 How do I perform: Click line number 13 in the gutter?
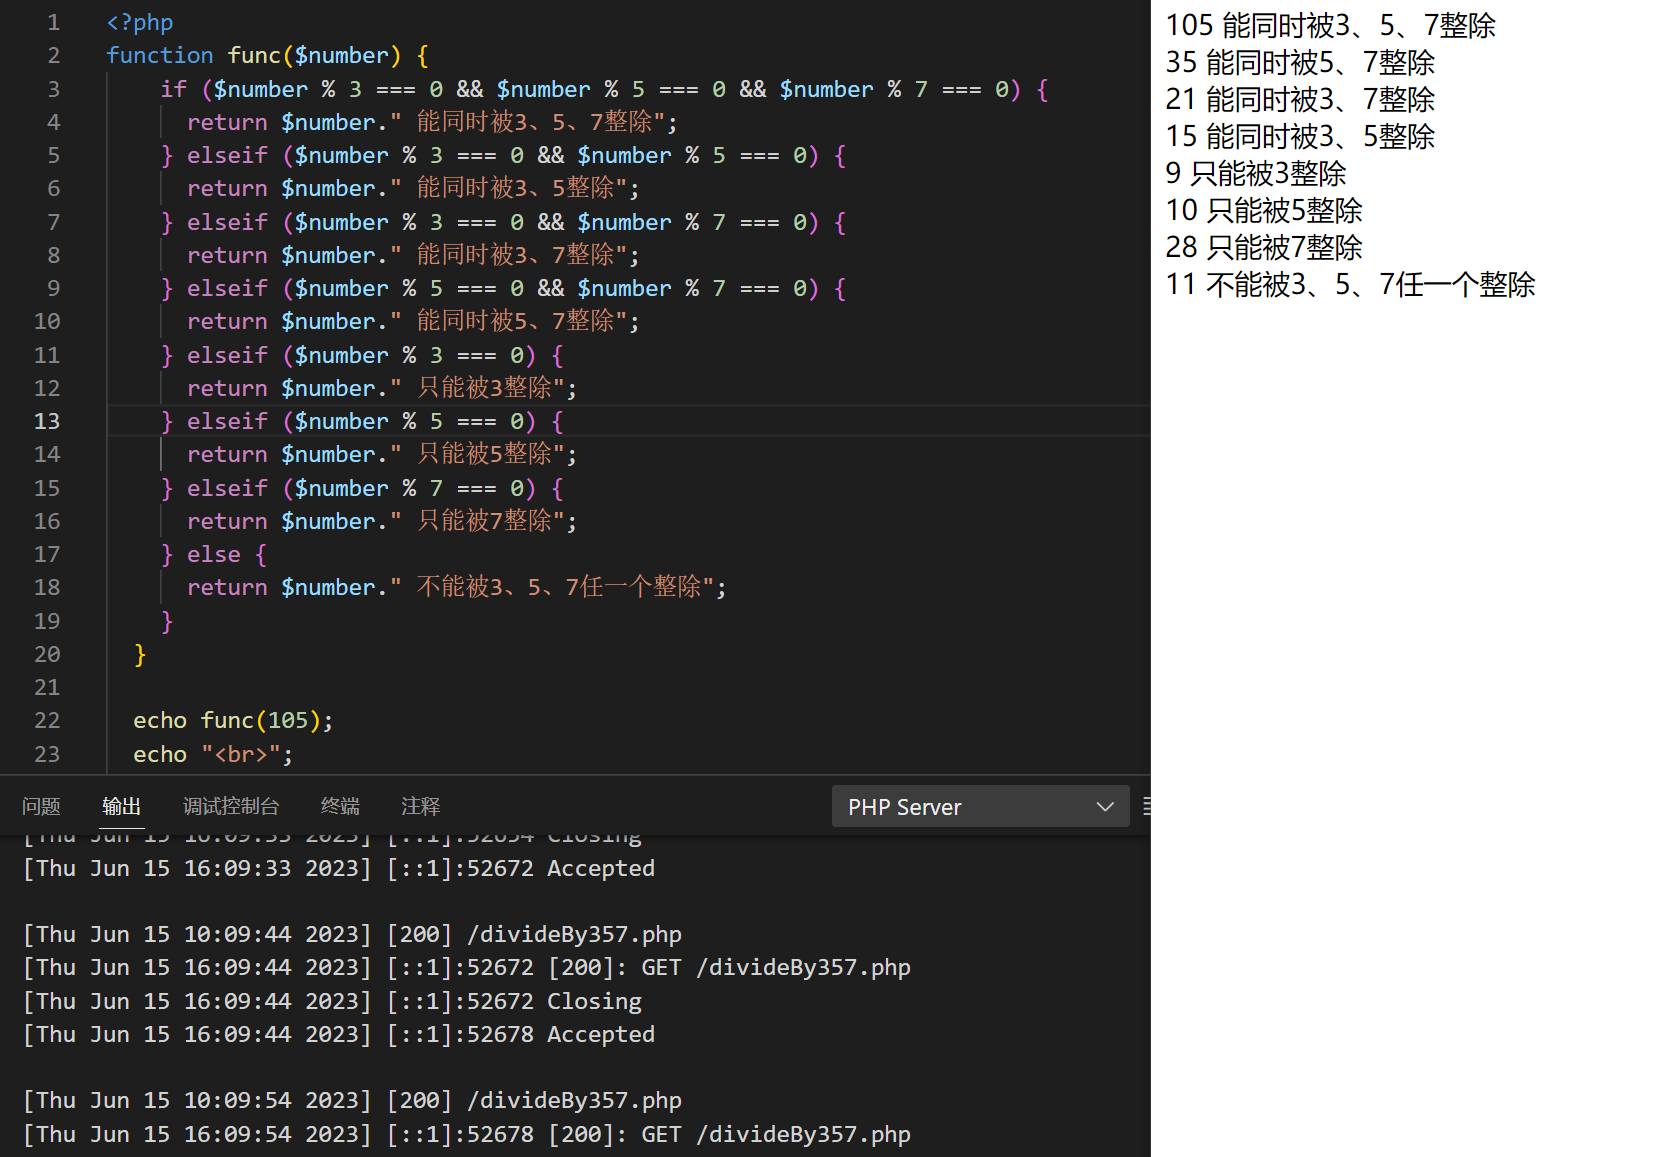pos(47,421)
